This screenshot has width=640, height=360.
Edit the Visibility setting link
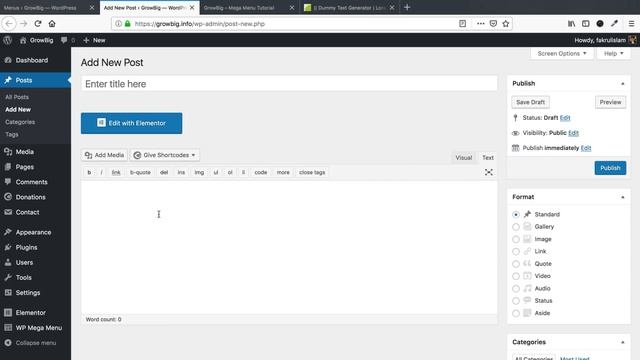pos(573,133)
